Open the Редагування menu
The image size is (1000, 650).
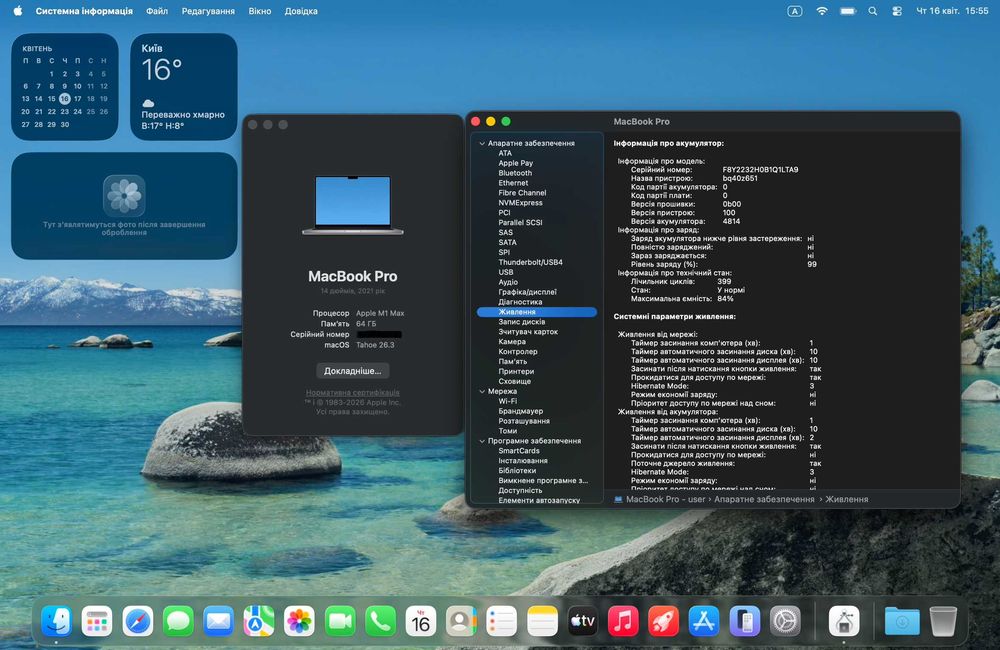pos(208,11)
